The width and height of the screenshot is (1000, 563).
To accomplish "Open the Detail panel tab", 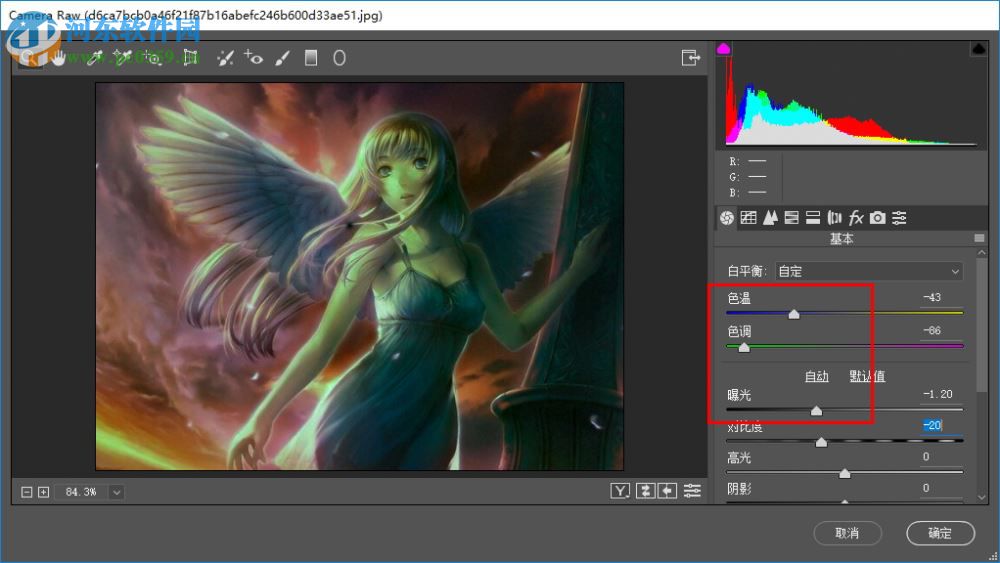I will pos(770,218).
